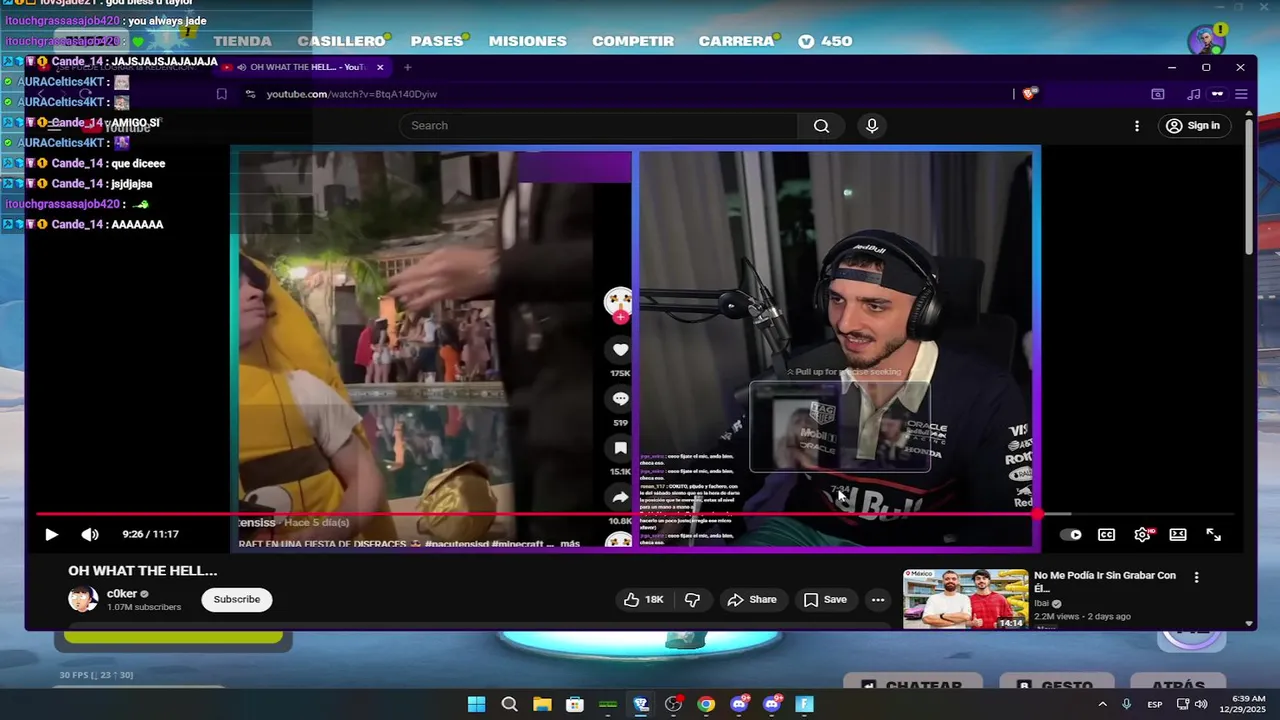Close the 'OH WHAT THE HELL' tab
This screenshot has height=720, width=1280.
(380, 67)
